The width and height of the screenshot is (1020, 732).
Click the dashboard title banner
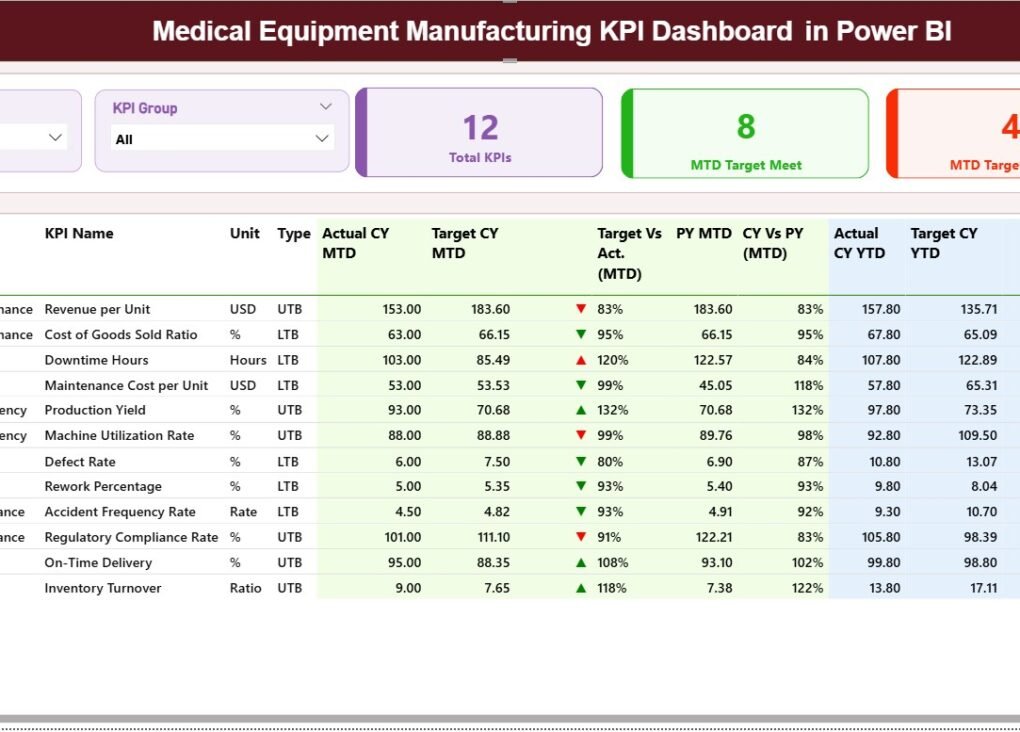click(510, 31)
